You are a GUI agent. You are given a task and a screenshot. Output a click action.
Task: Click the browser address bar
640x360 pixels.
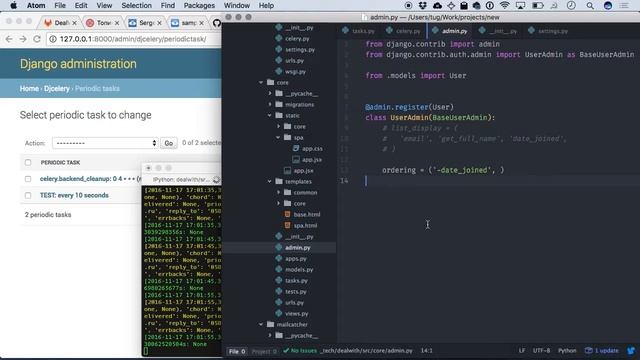(x=135, y=39)
